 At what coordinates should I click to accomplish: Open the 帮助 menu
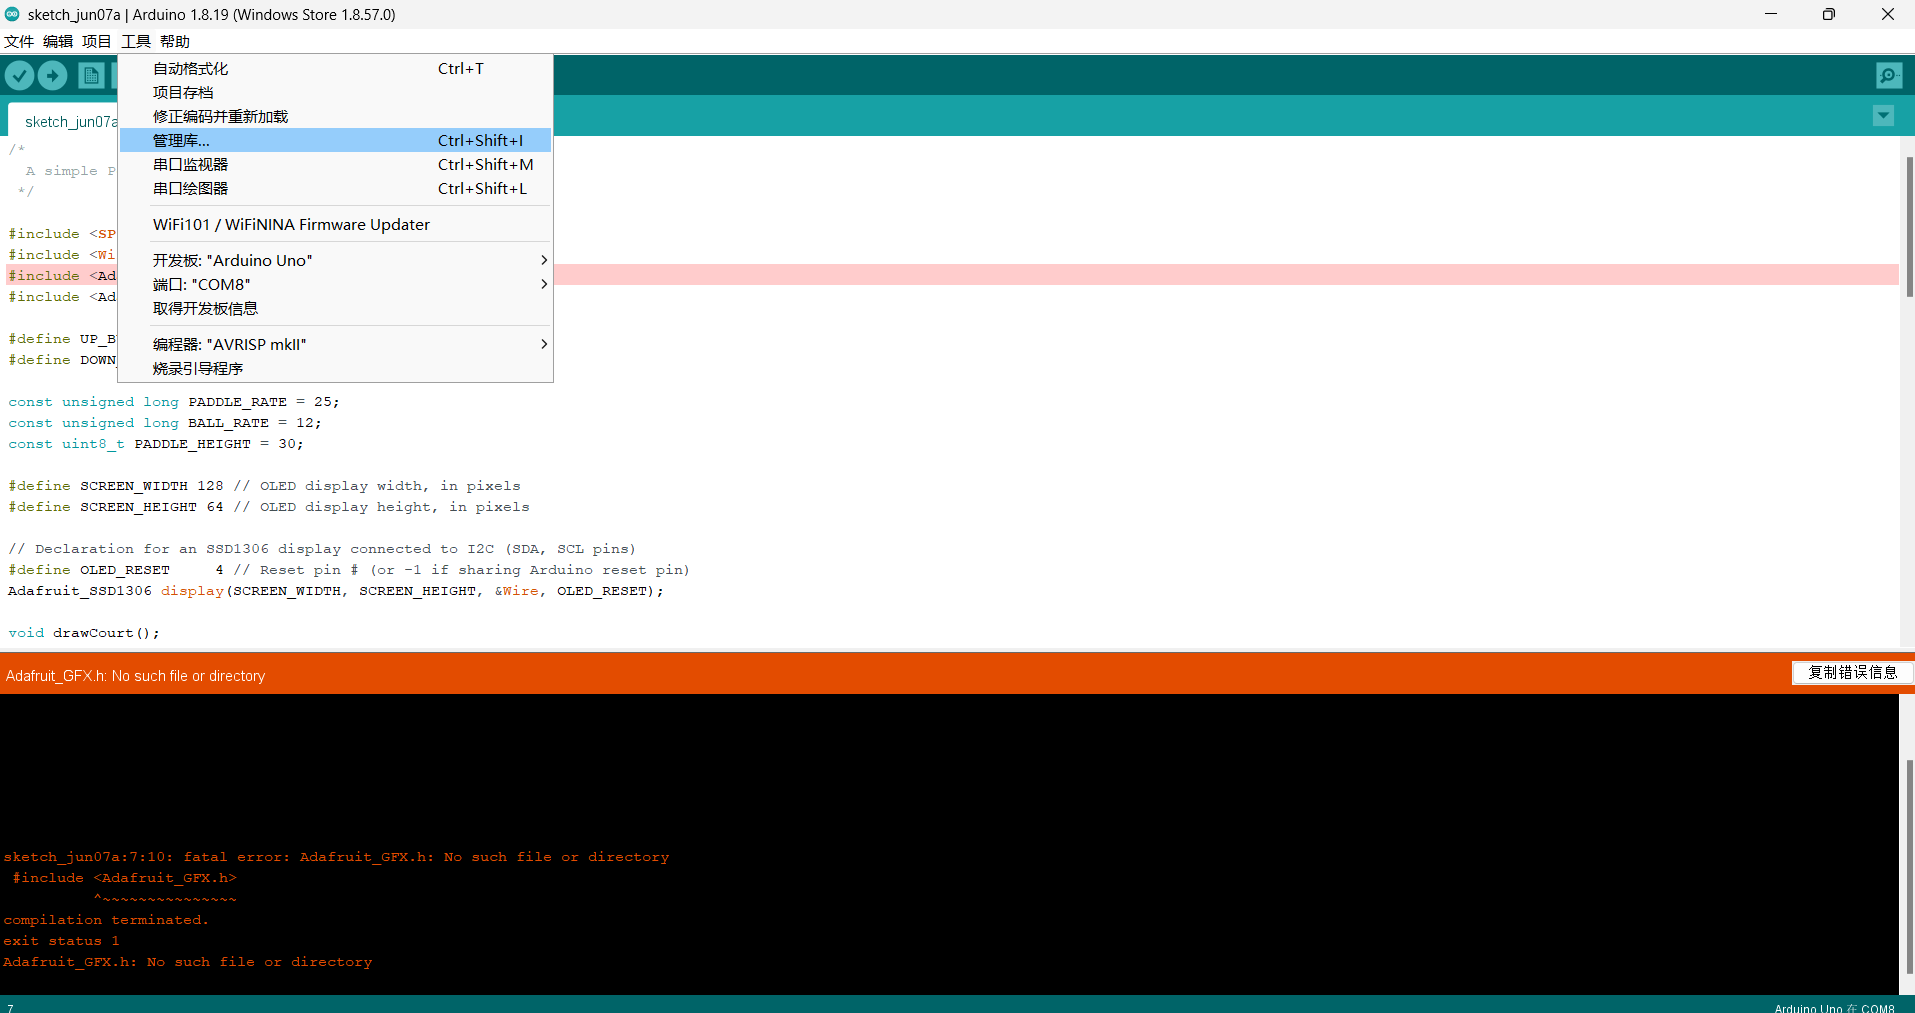(x=175, y=41)
